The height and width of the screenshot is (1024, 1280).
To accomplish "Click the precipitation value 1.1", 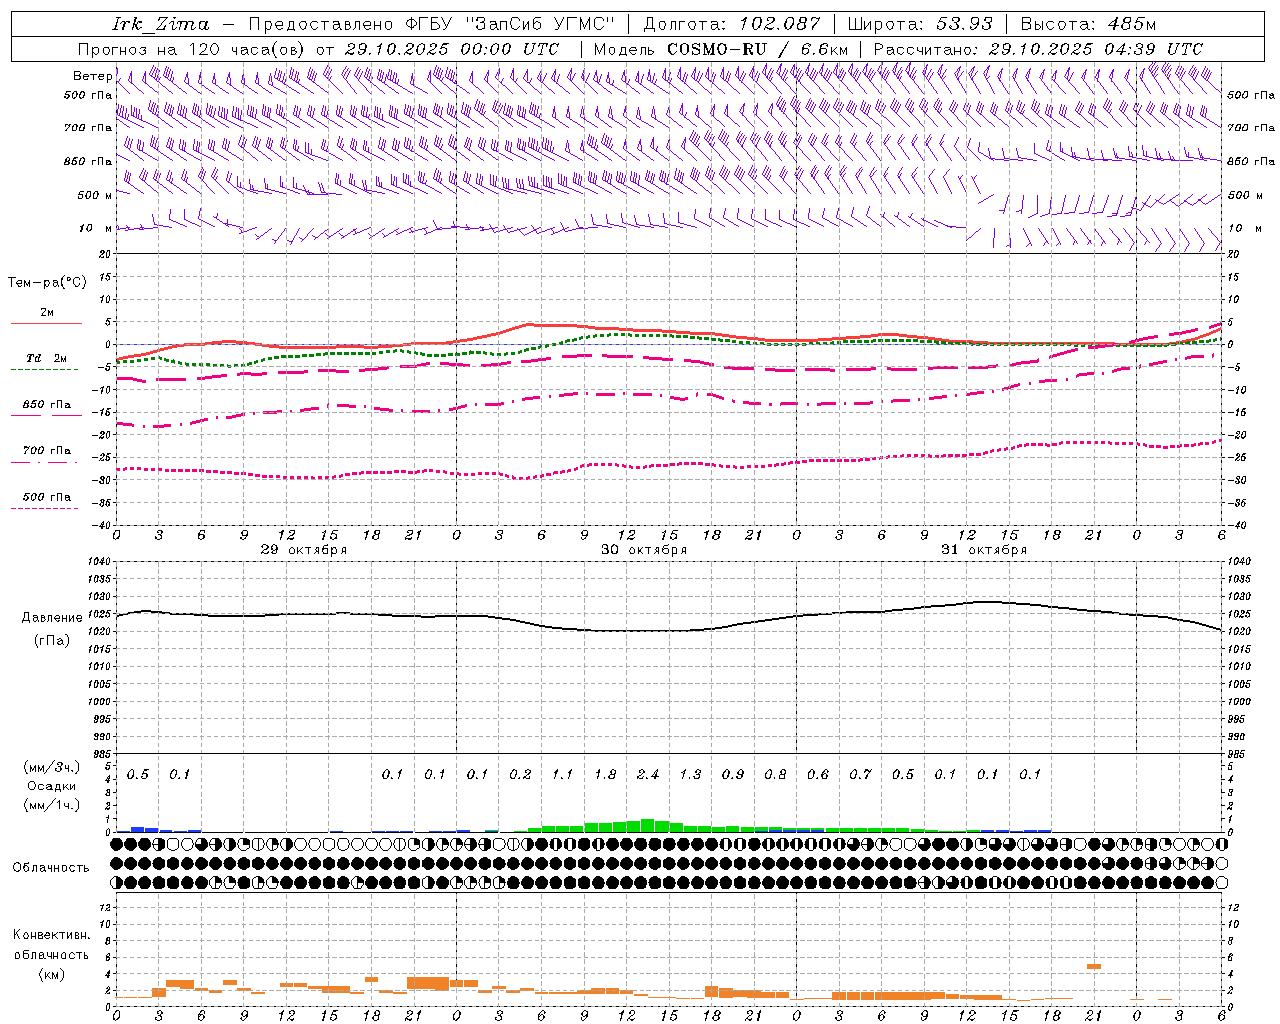I will point(563,774).
